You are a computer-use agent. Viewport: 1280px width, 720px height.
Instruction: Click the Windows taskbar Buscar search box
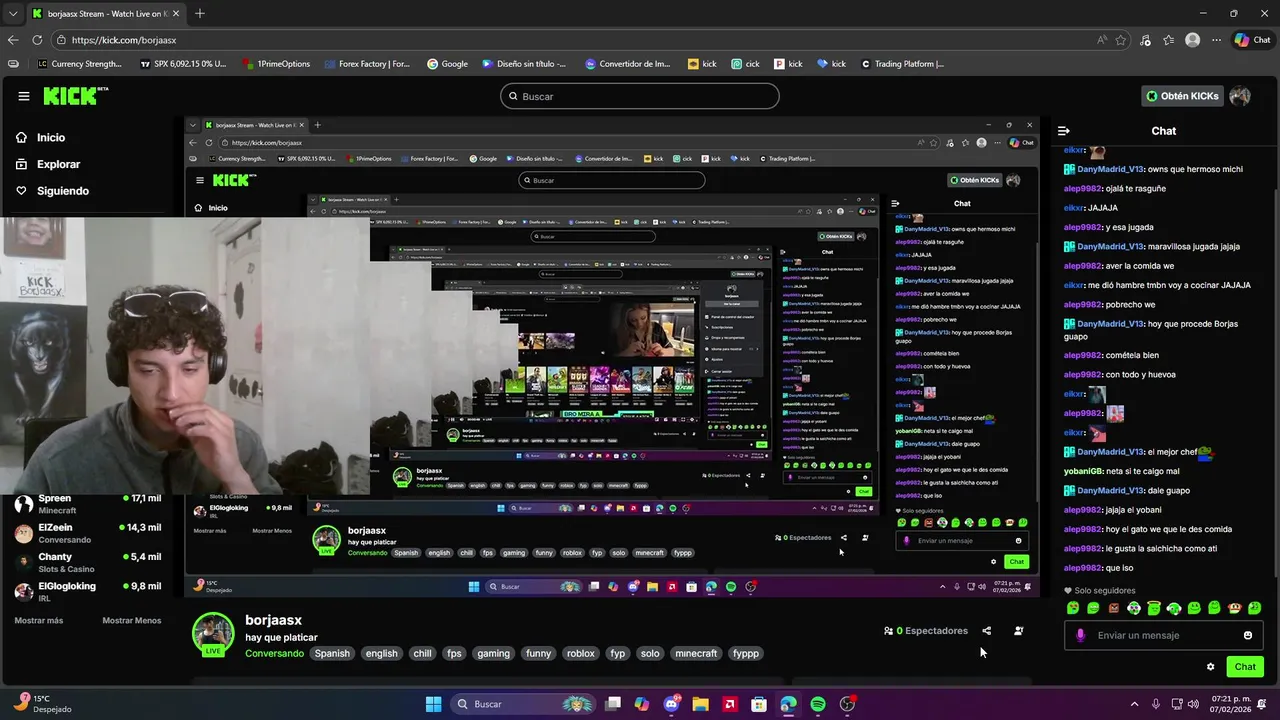pos(521,704)
